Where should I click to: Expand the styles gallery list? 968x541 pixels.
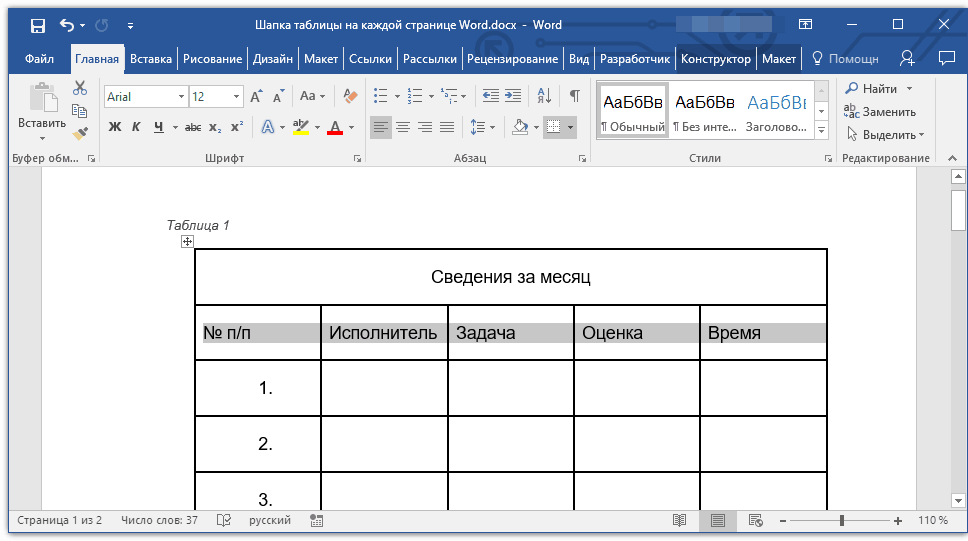point(822,131)
